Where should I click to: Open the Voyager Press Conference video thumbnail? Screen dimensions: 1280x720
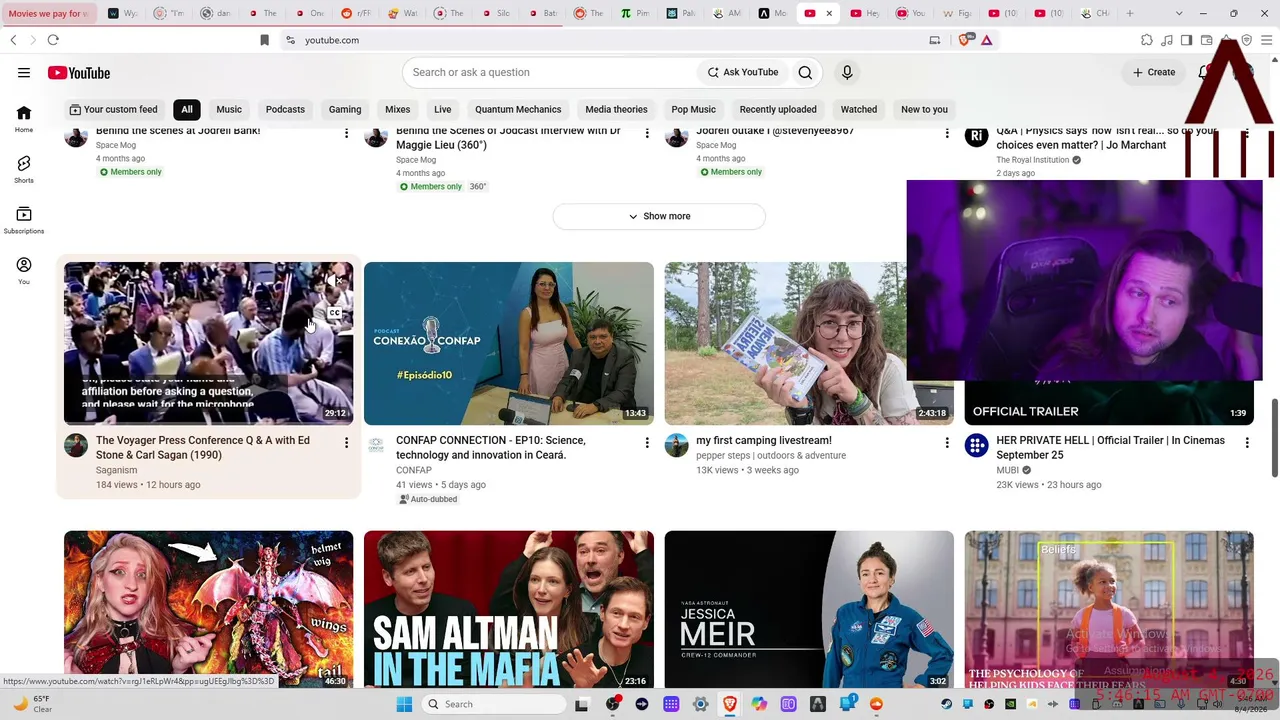(x=208, y=343)
